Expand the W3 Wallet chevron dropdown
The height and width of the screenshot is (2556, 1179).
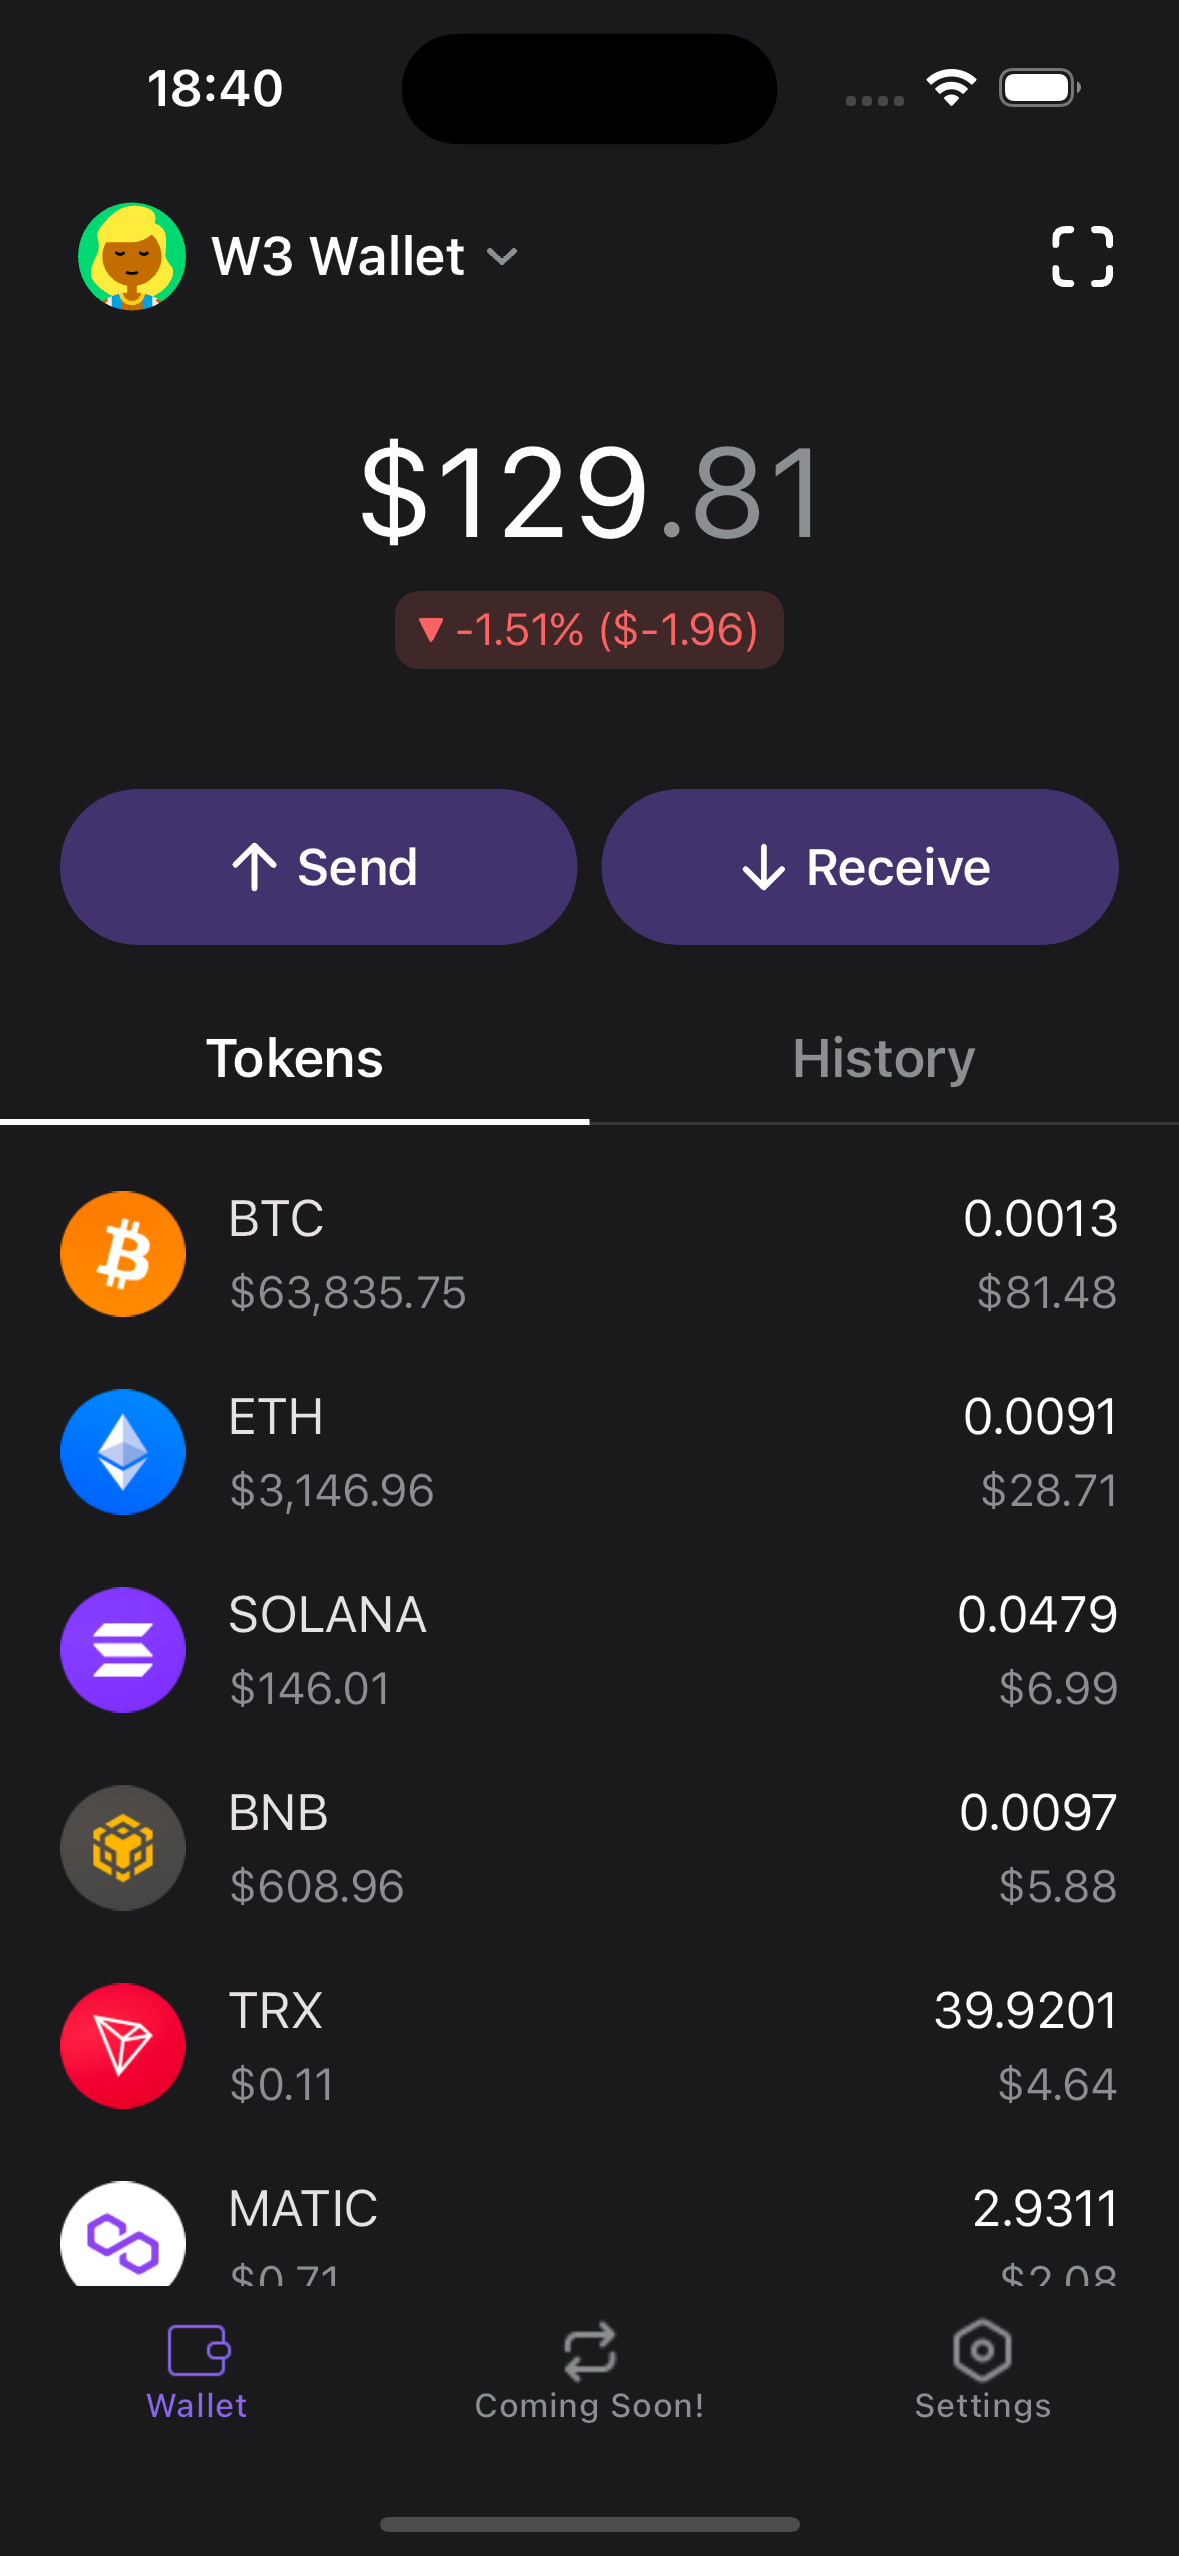click(502, 257)
